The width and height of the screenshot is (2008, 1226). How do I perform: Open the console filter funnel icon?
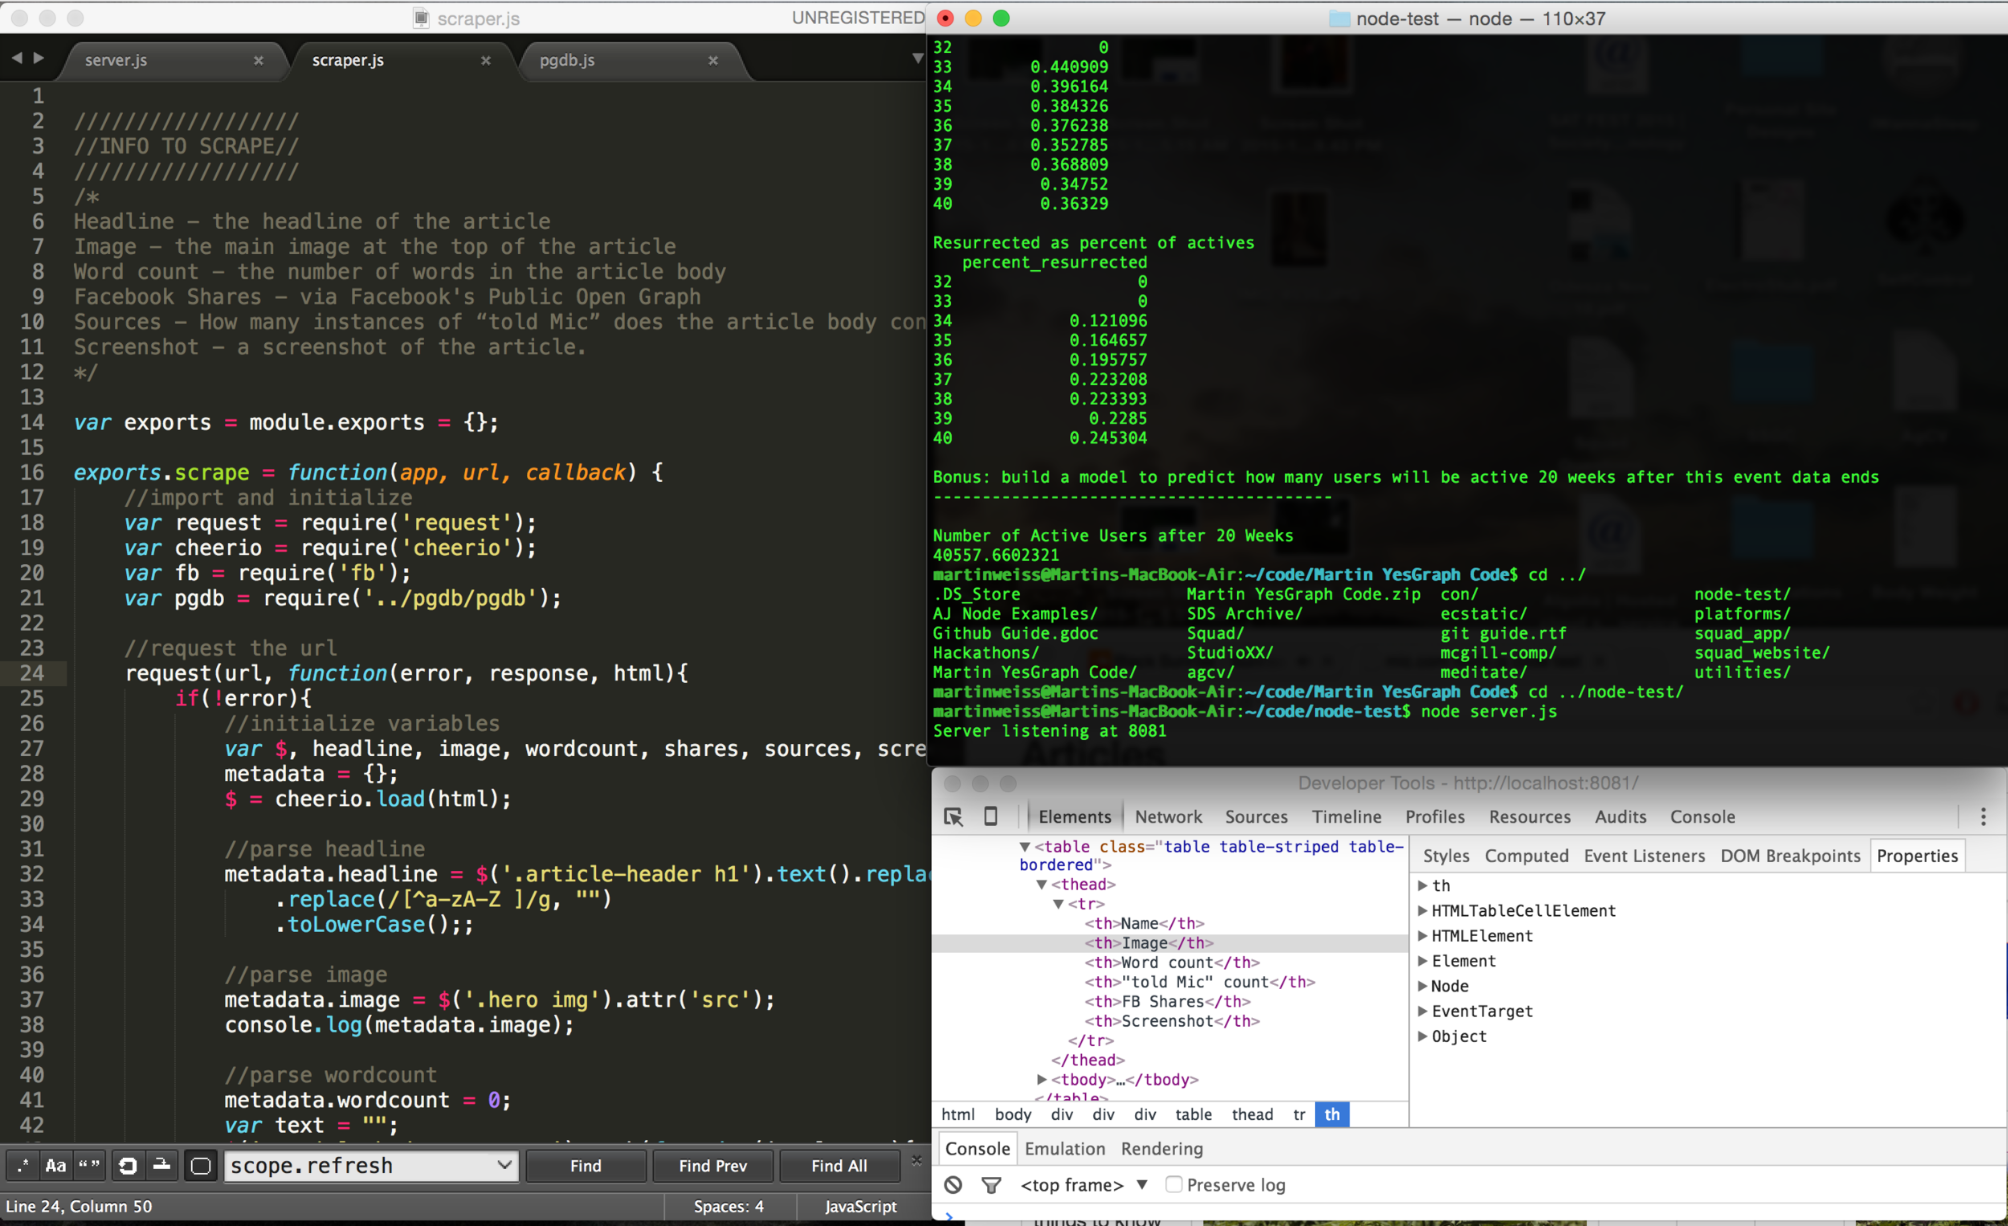coord(991,1185)
